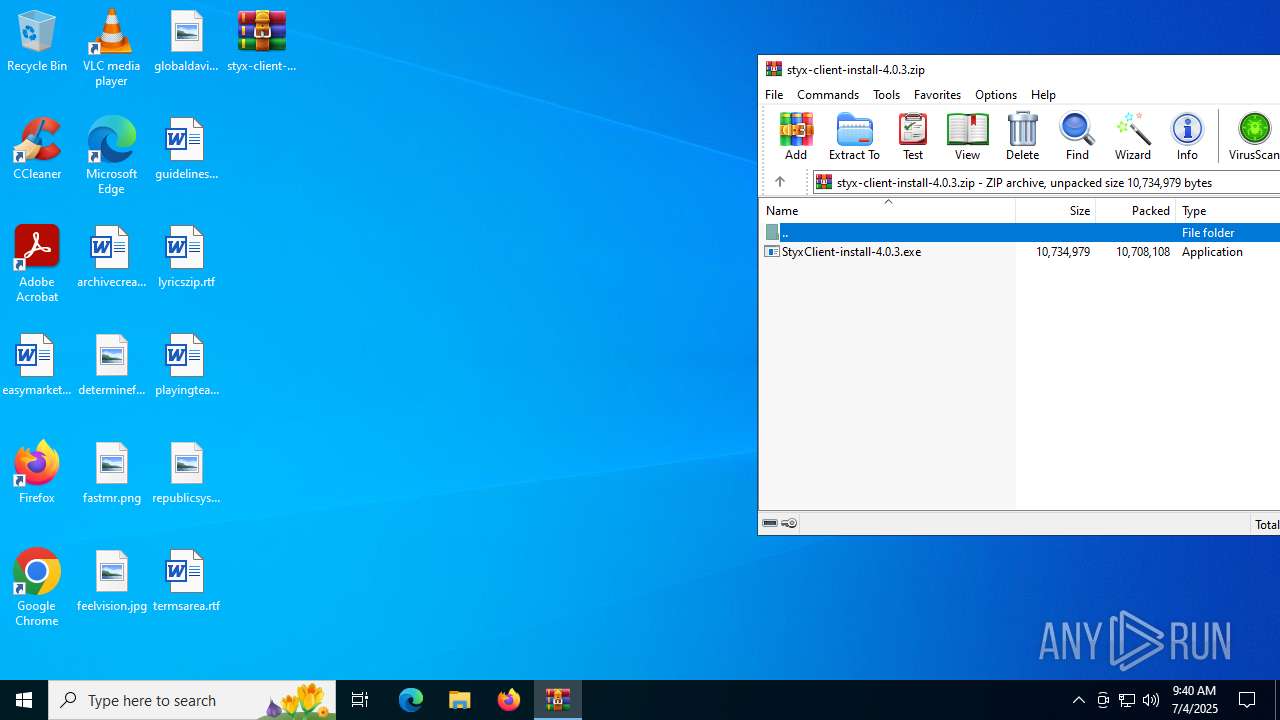Viewport: 1280px width, 720px height.
Task: Open Task View on the taskbar
Action: tap(360, 700)
